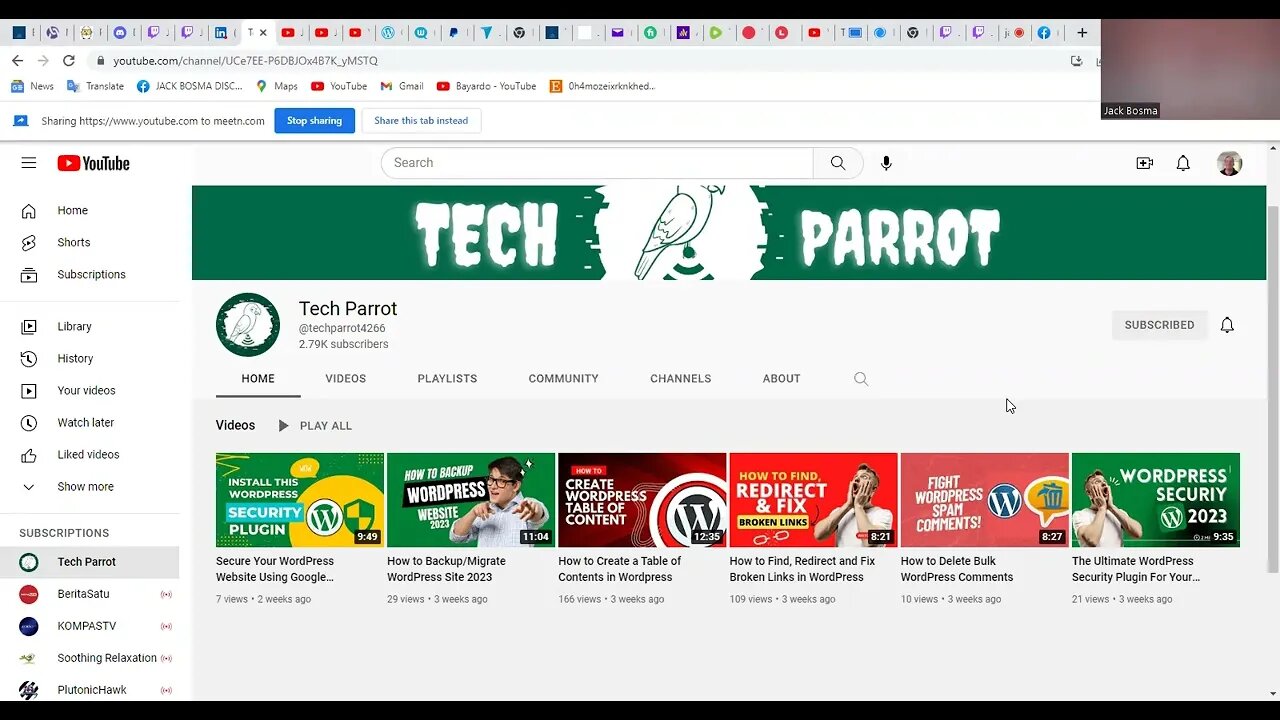Reload the page with refresh icon
This screenshot has height=720, width=1280.
tap(69, 61)
